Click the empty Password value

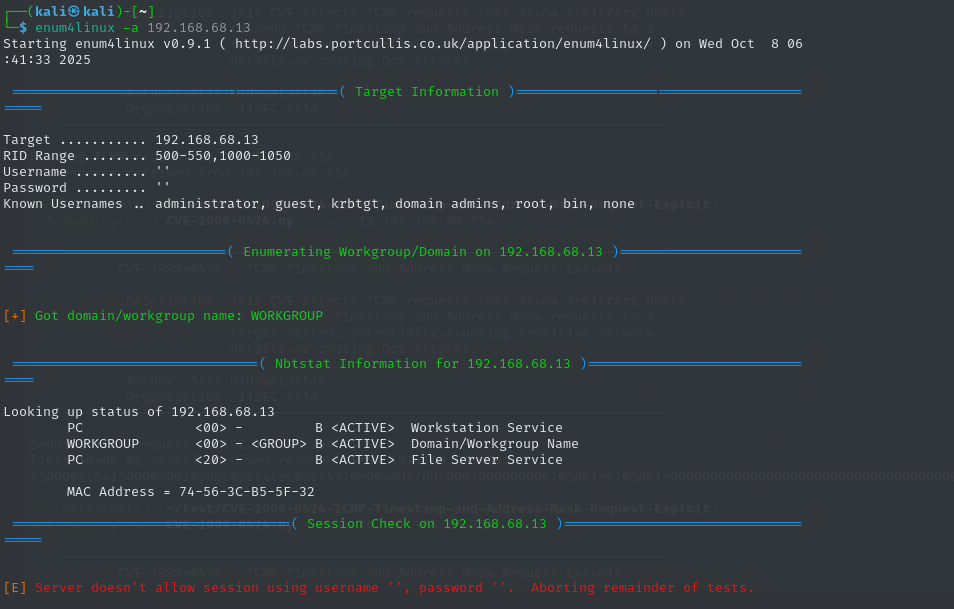(x=163, y=188)
